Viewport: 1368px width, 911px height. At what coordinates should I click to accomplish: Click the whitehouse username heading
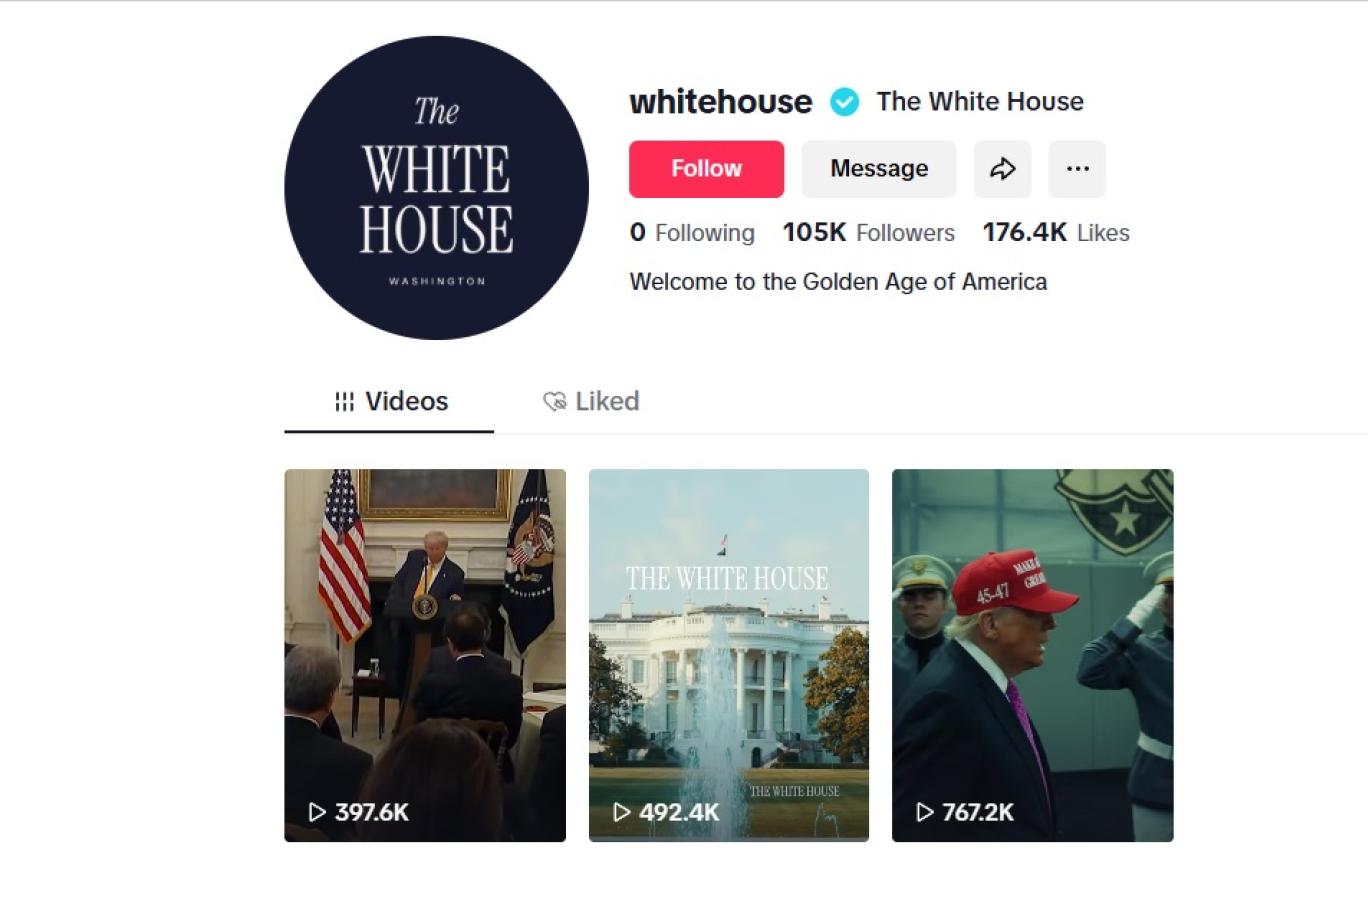point(721,102)
